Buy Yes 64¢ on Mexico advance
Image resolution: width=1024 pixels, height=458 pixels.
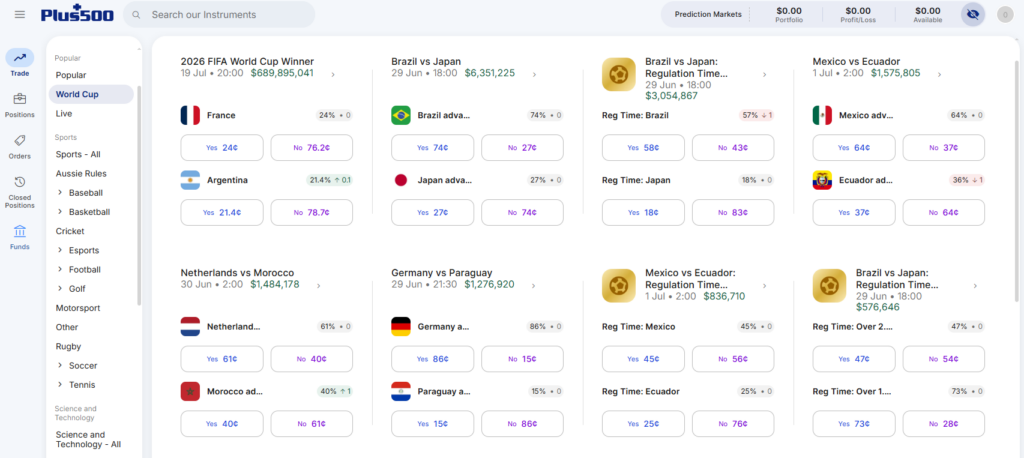(x=854, y=148)
